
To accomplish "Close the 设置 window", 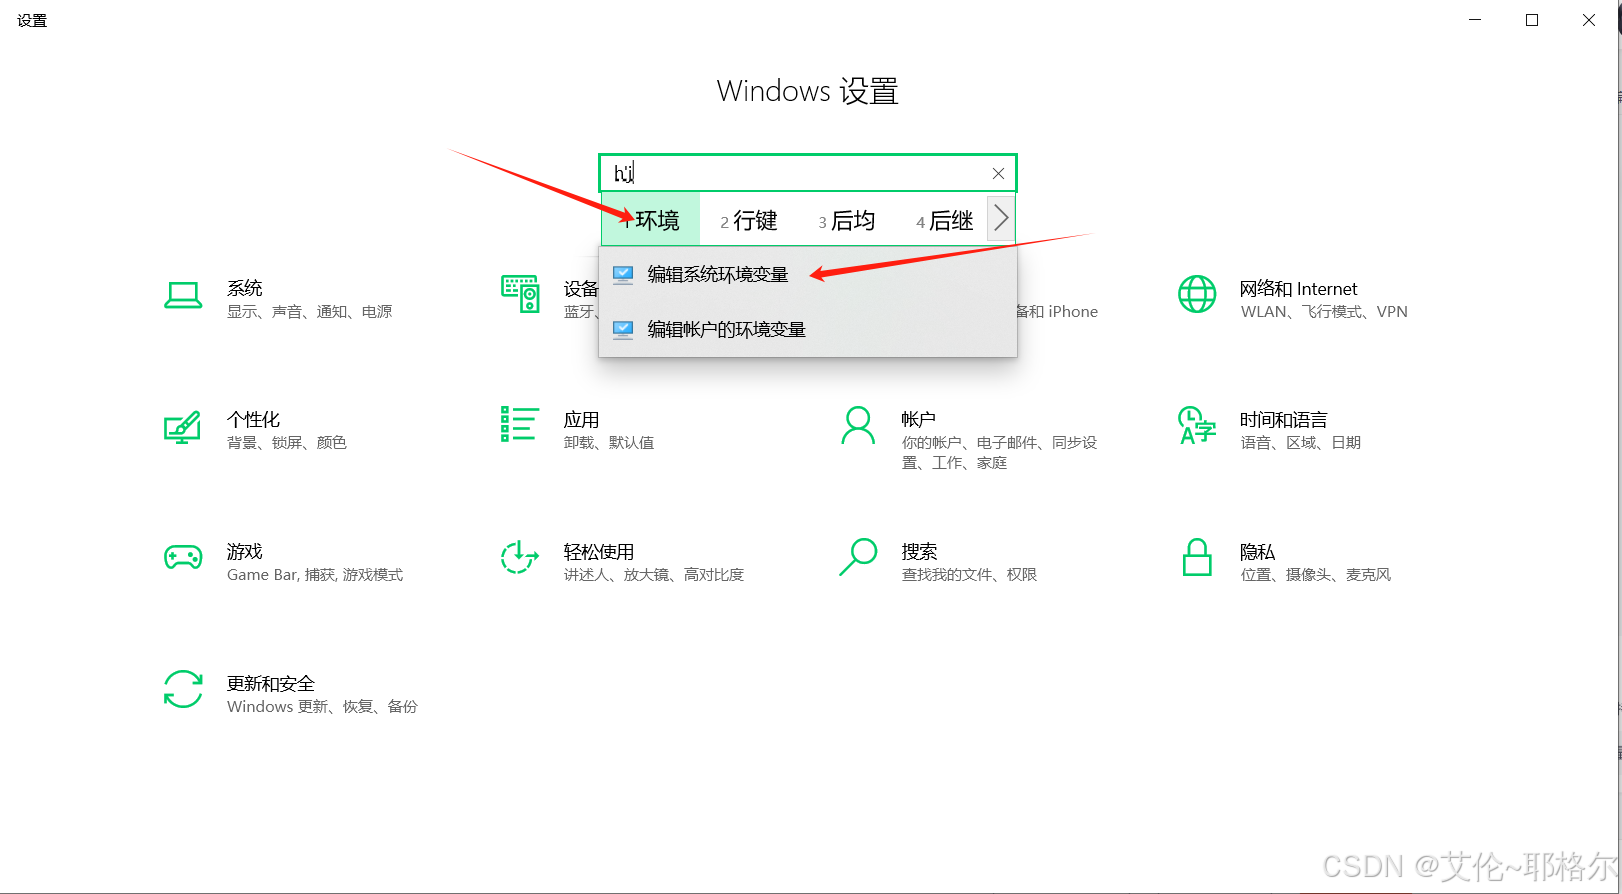I will point(1589,20).
